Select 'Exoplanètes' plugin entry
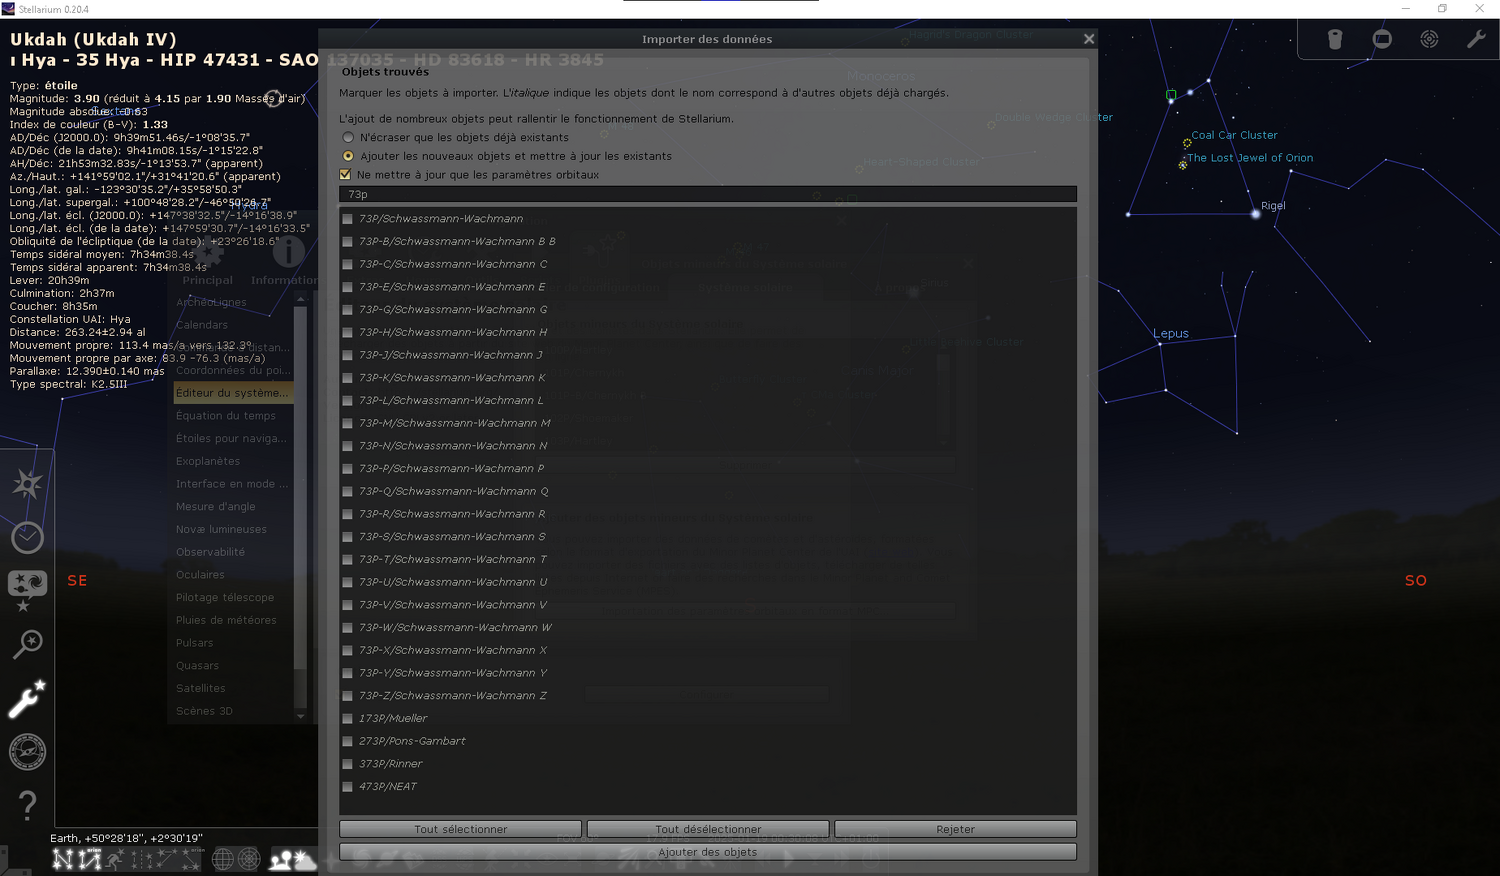The height and width of the screenshot is (876, 1500). point(233,461)
